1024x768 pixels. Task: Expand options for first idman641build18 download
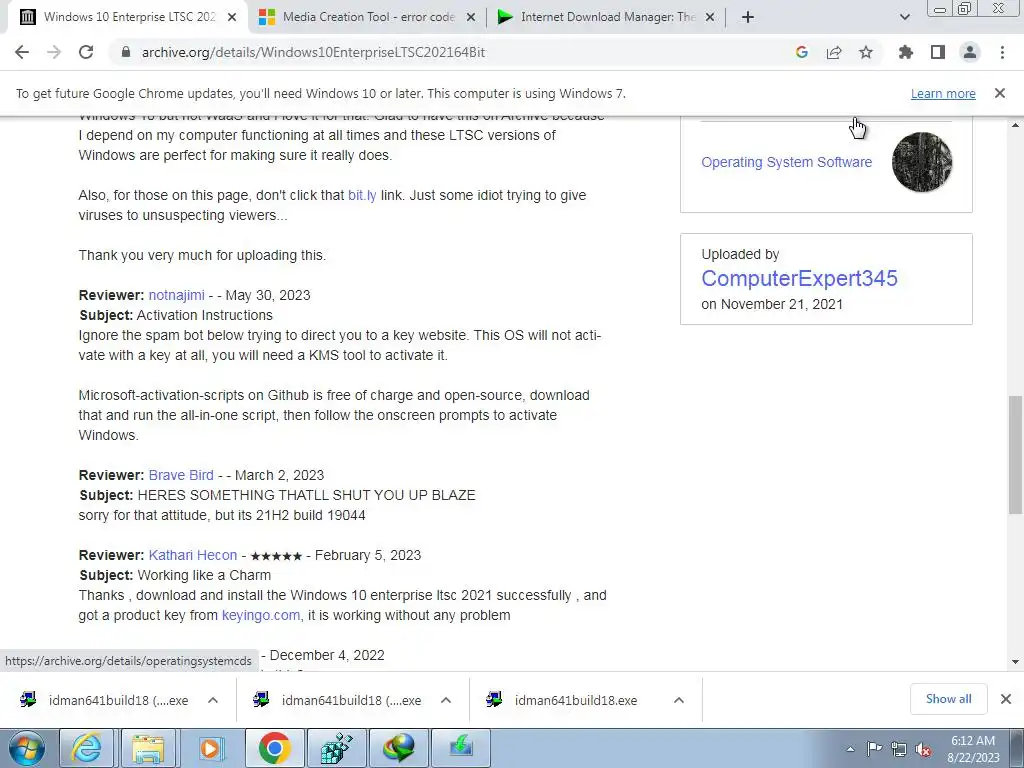[213, 700]
